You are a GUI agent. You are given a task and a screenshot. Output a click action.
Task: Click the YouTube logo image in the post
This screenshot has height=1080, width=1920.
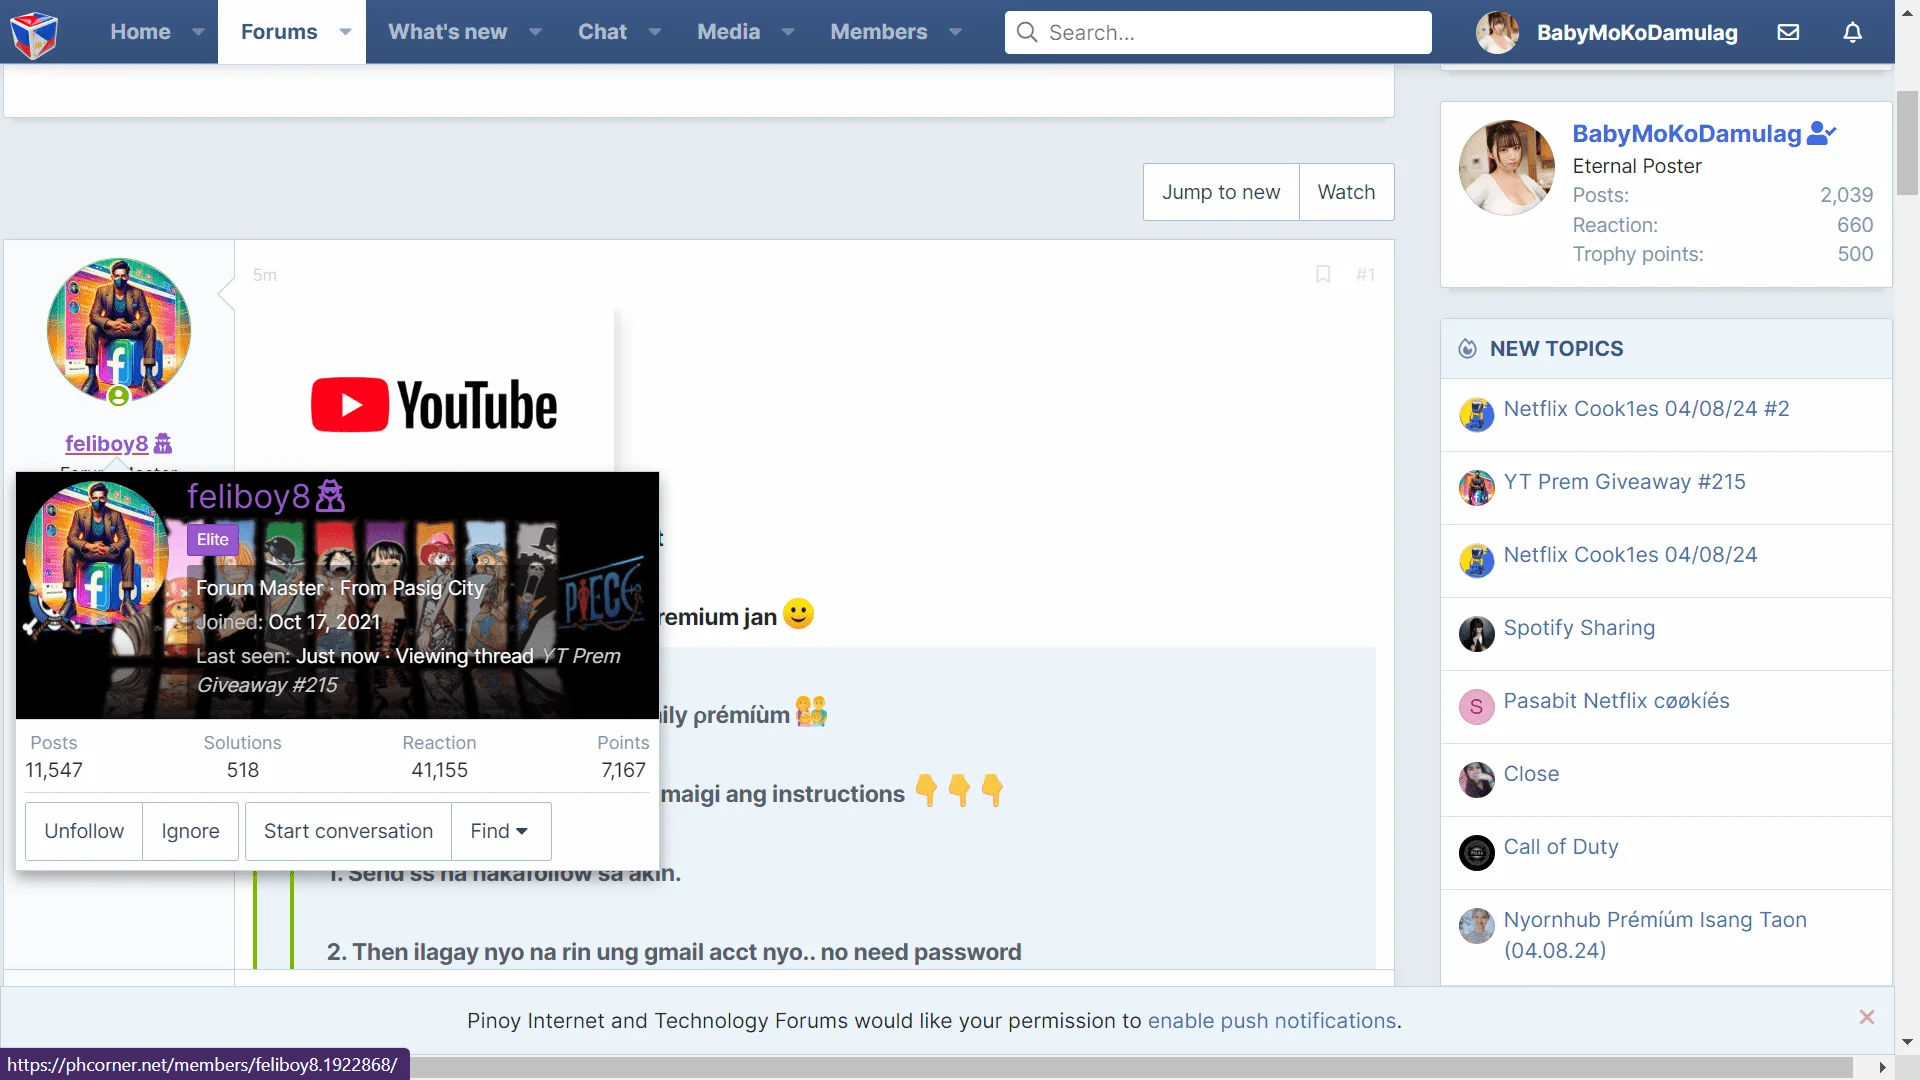click(x=434, y=405)
